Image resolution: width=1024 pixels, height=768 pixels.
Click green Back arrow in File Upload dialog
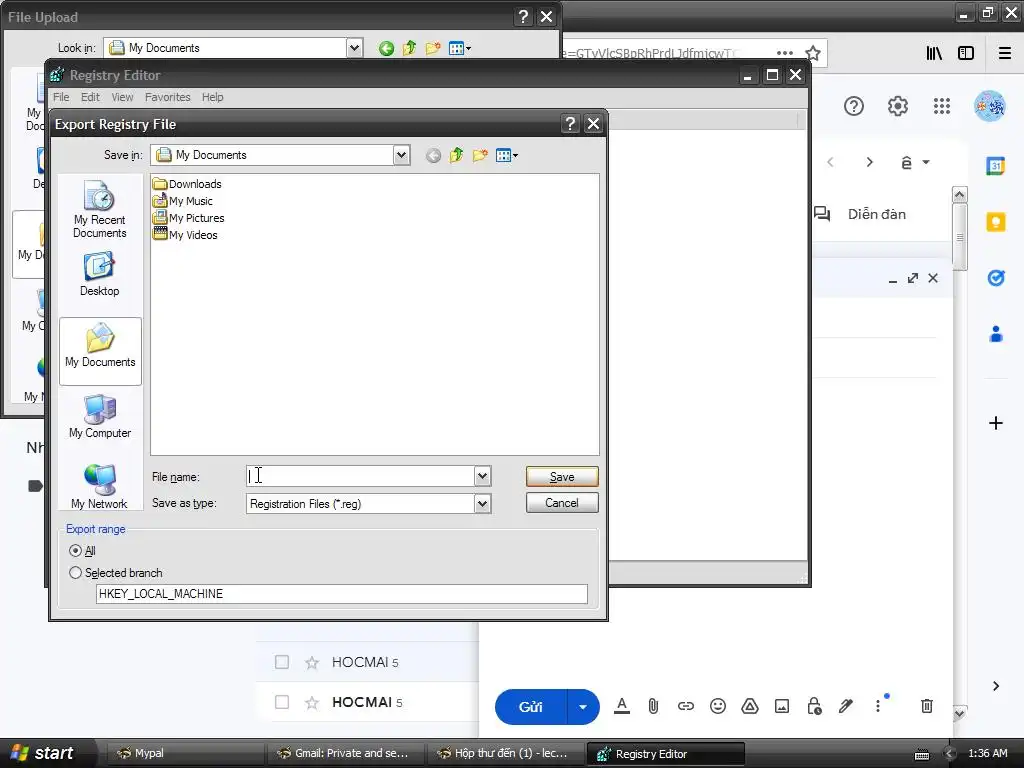click(386, 48)
